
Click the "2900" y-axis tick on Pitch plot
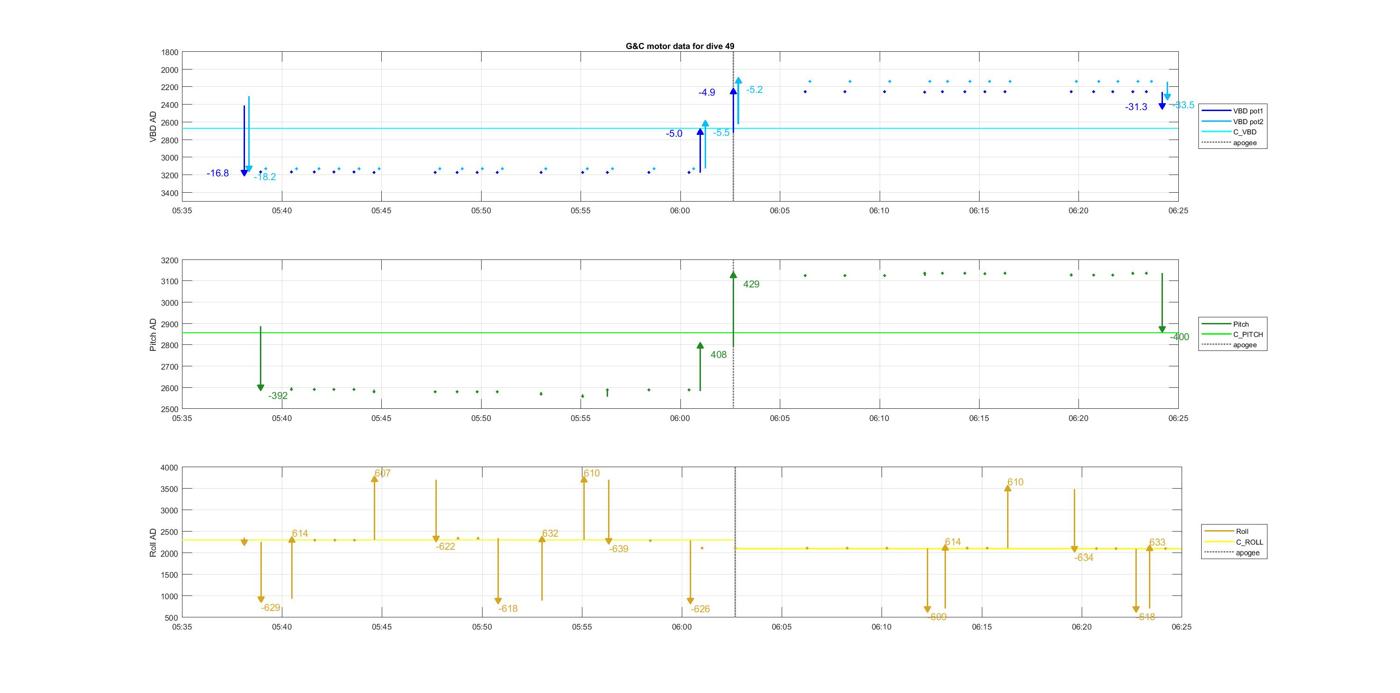click(x=170, y=324)
